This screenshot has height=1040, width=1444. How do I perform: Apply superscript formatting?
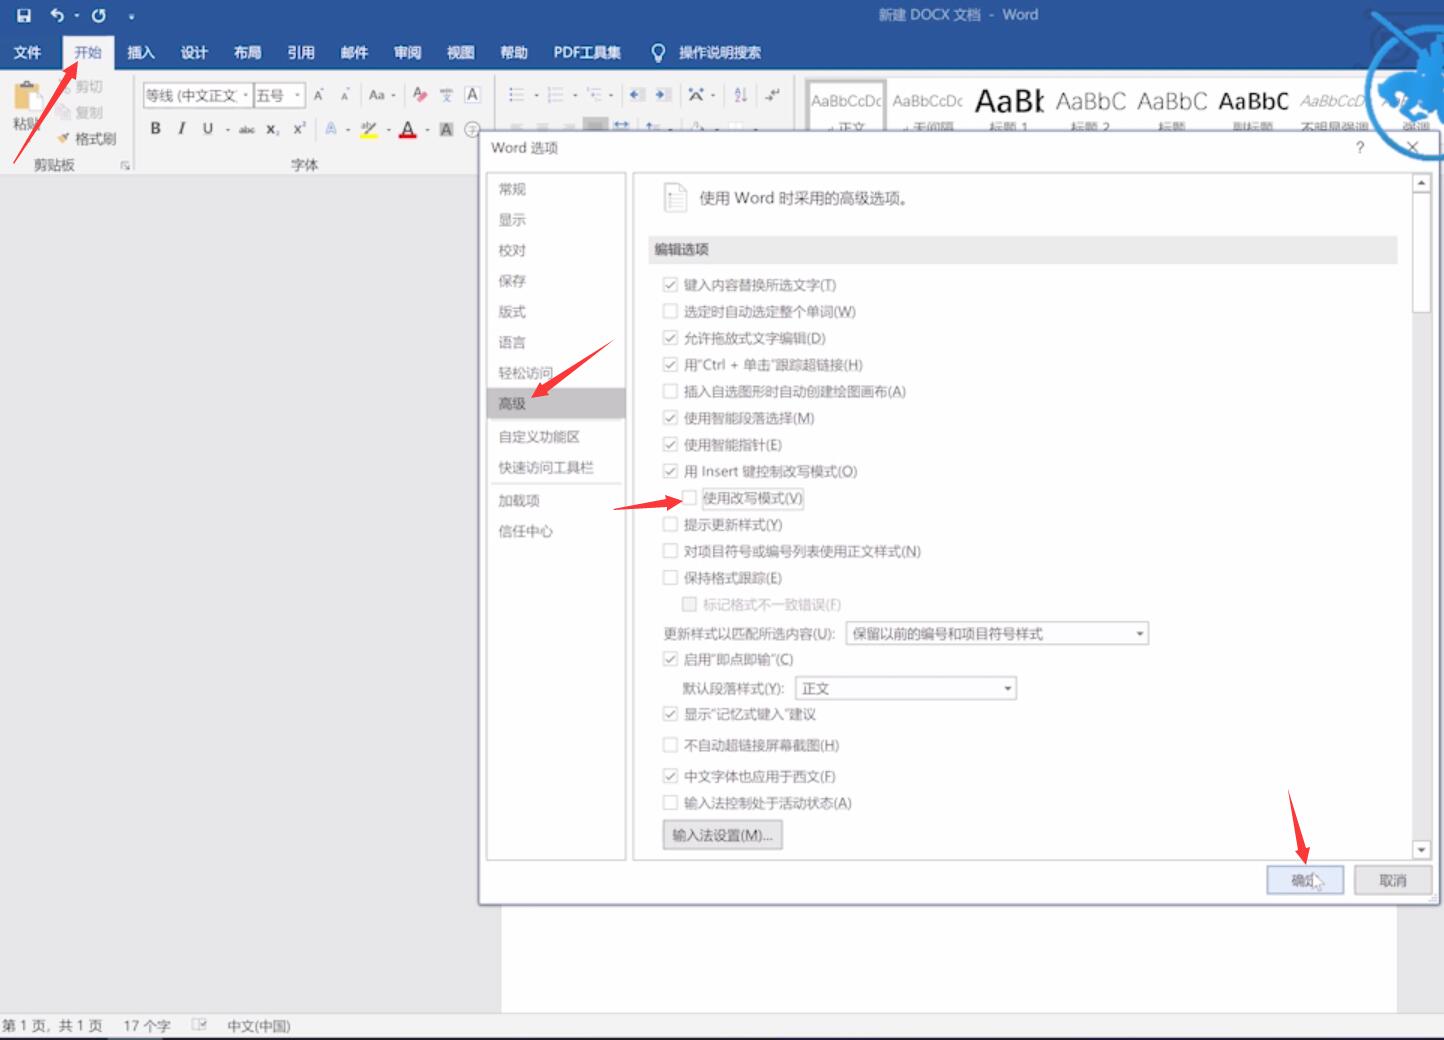pyautogui.click(x=299, y=128)
